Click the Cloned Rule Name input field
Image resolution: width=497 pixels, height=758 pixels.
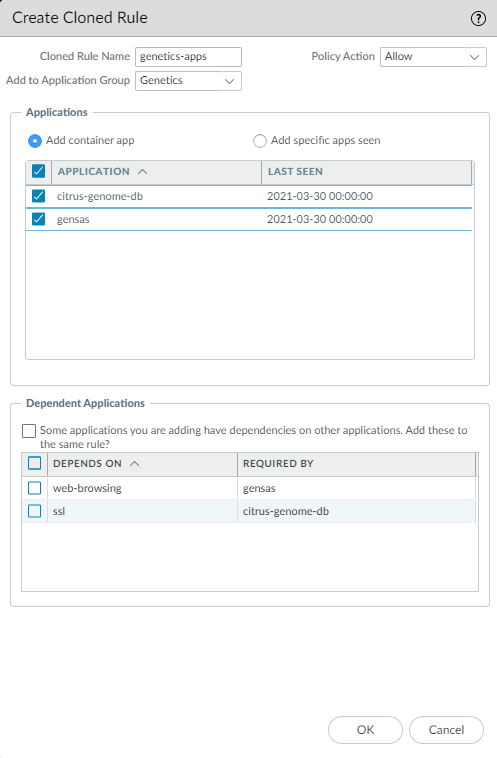coord(188,57)
